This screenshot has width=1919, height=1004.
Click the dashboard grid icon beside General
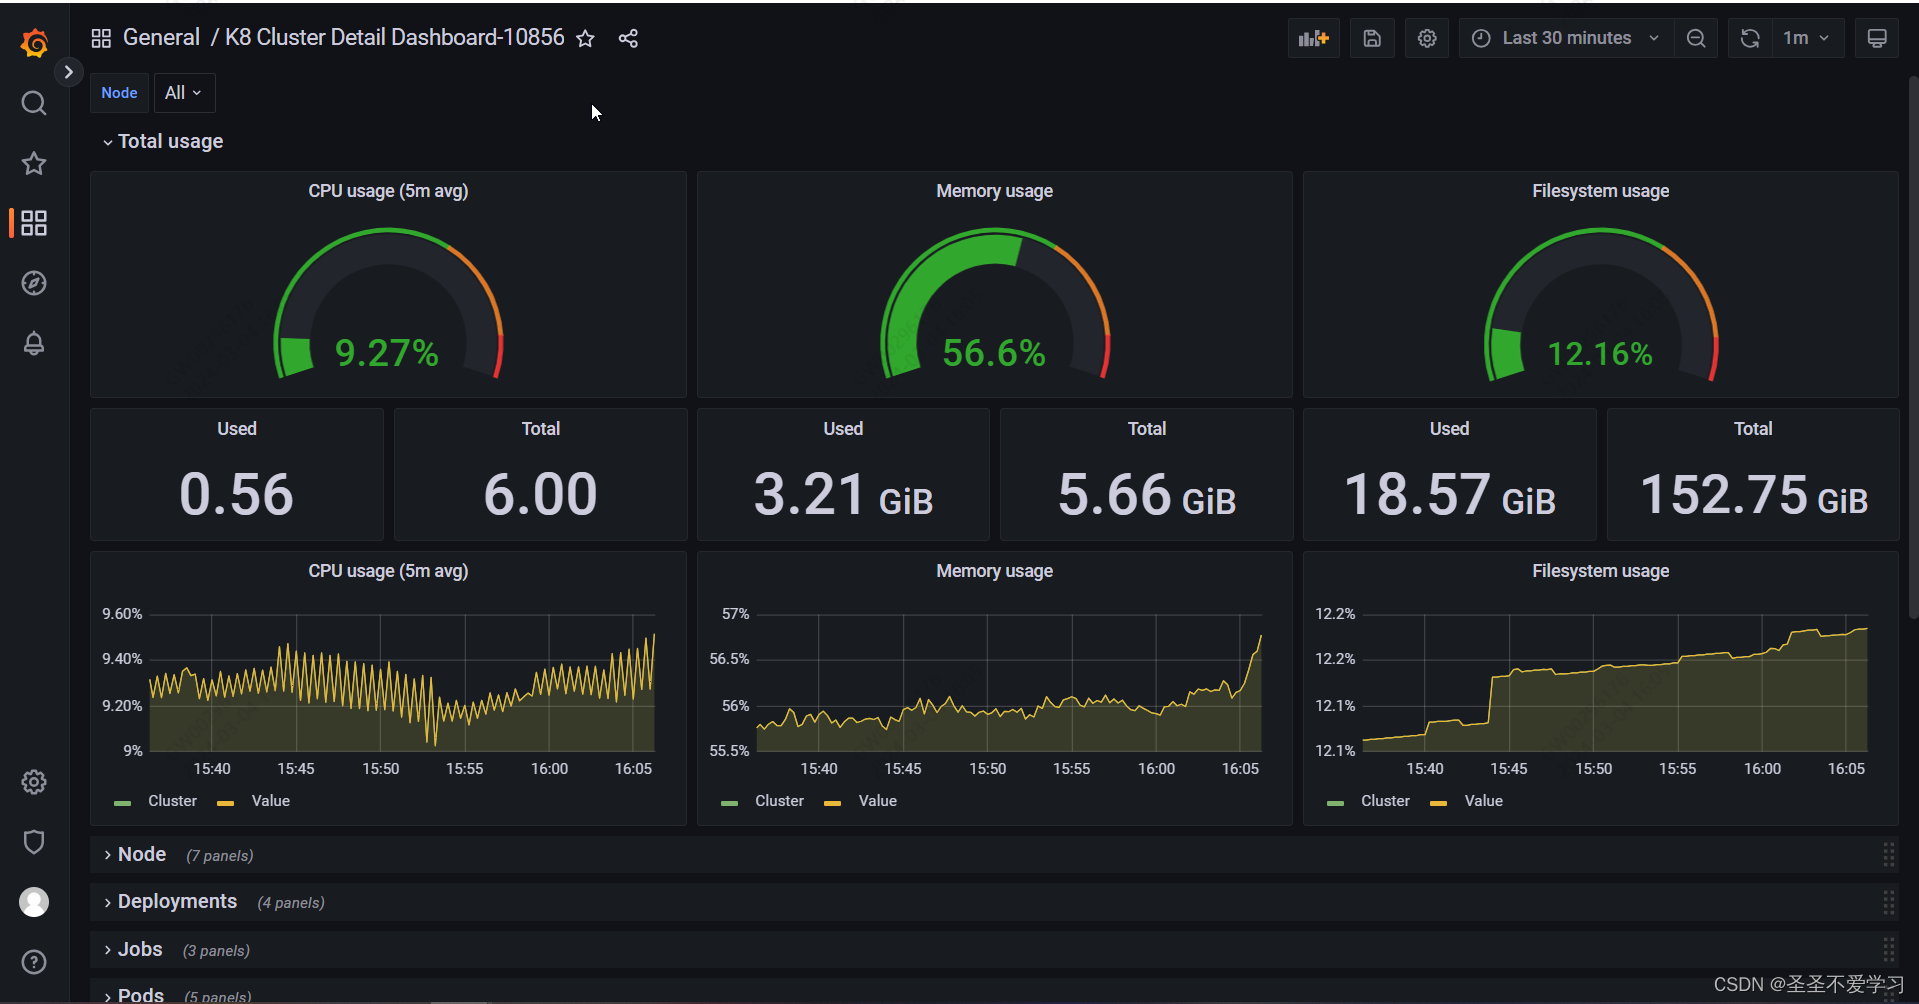(101, 38)
